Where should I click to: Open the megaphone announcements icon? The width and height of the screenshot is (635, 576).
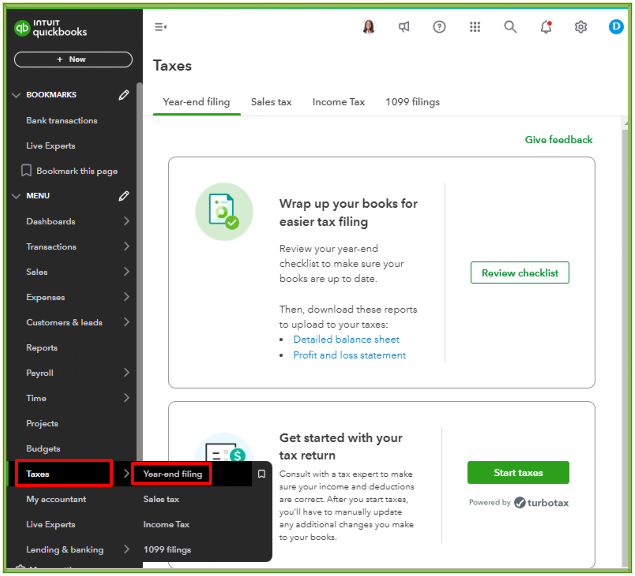[404, 27]
